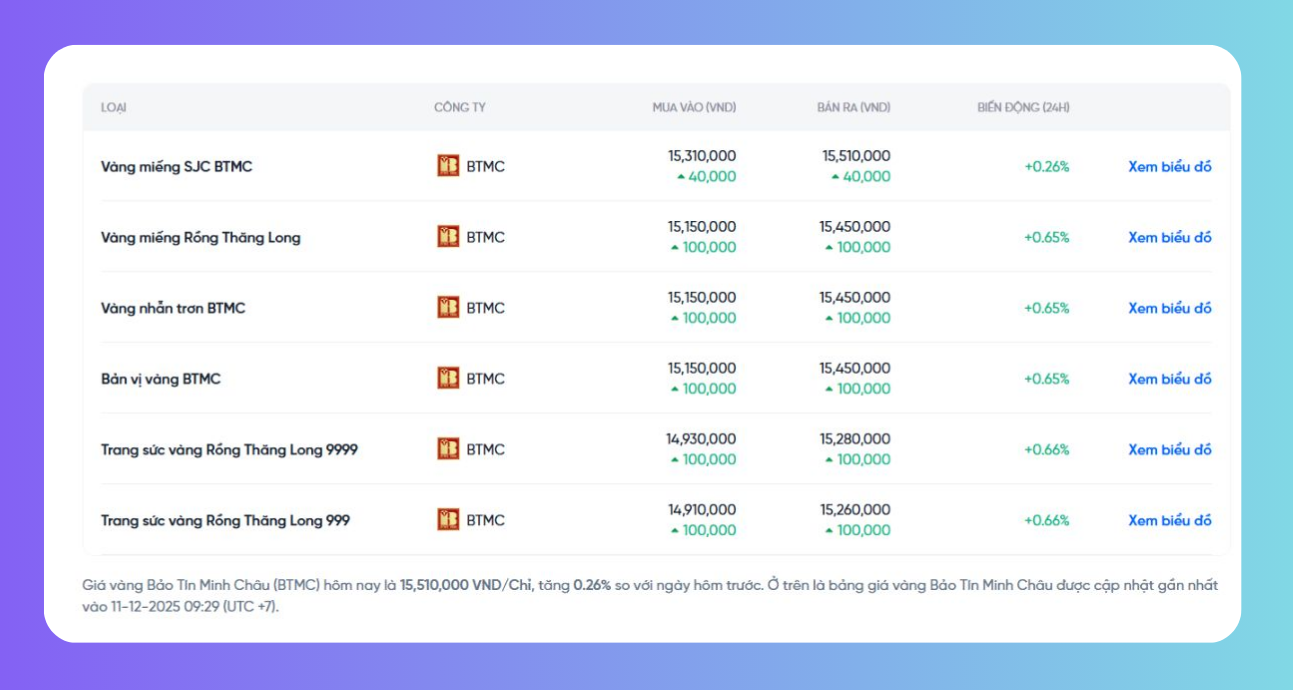View chart link for Vàng nhẫn trơn BTMC
Image resolution: width=1293 pixels, height=690 pixels.
(x=1169, y=308)
